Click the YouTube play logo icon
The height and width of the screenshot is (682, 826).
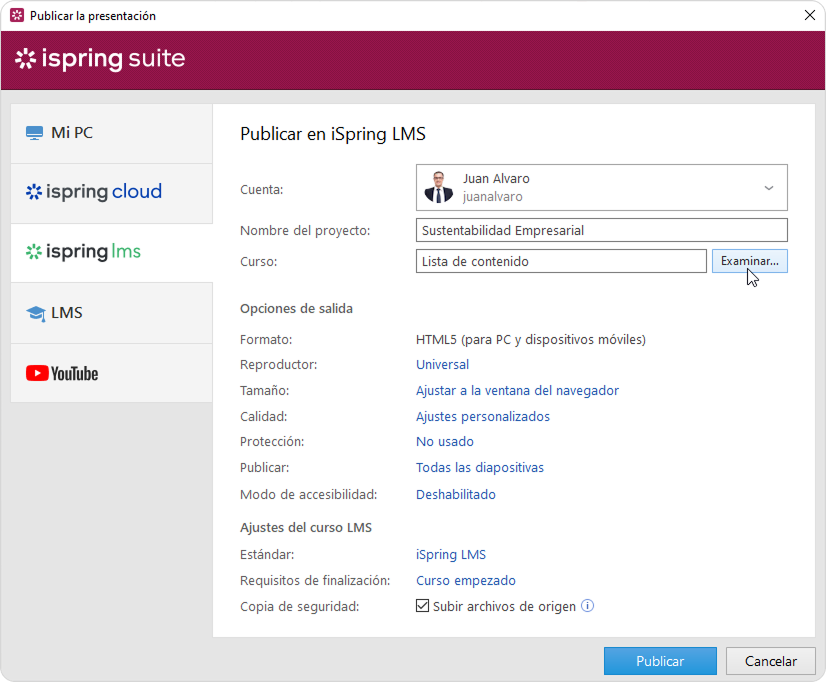(x=38, y=374)
